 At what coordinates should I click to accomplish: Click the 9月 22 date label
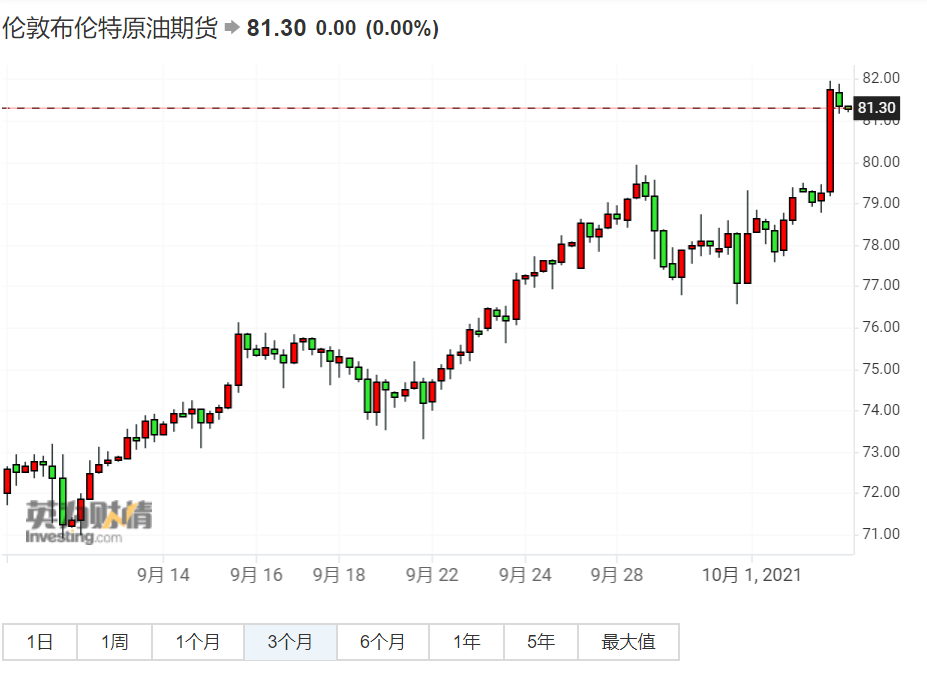tap(432, 575)
